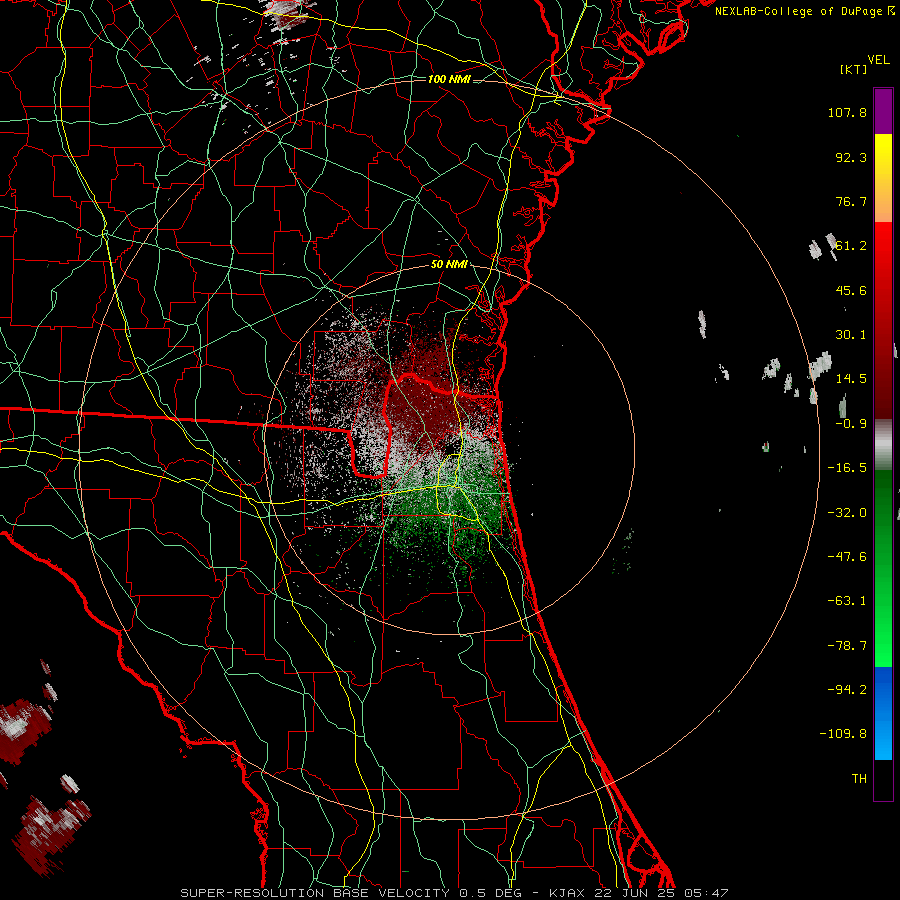This screenshot has height=900, width=900.
Task: Click the 14.5 velocity label
Action: (x=851, y=379)
